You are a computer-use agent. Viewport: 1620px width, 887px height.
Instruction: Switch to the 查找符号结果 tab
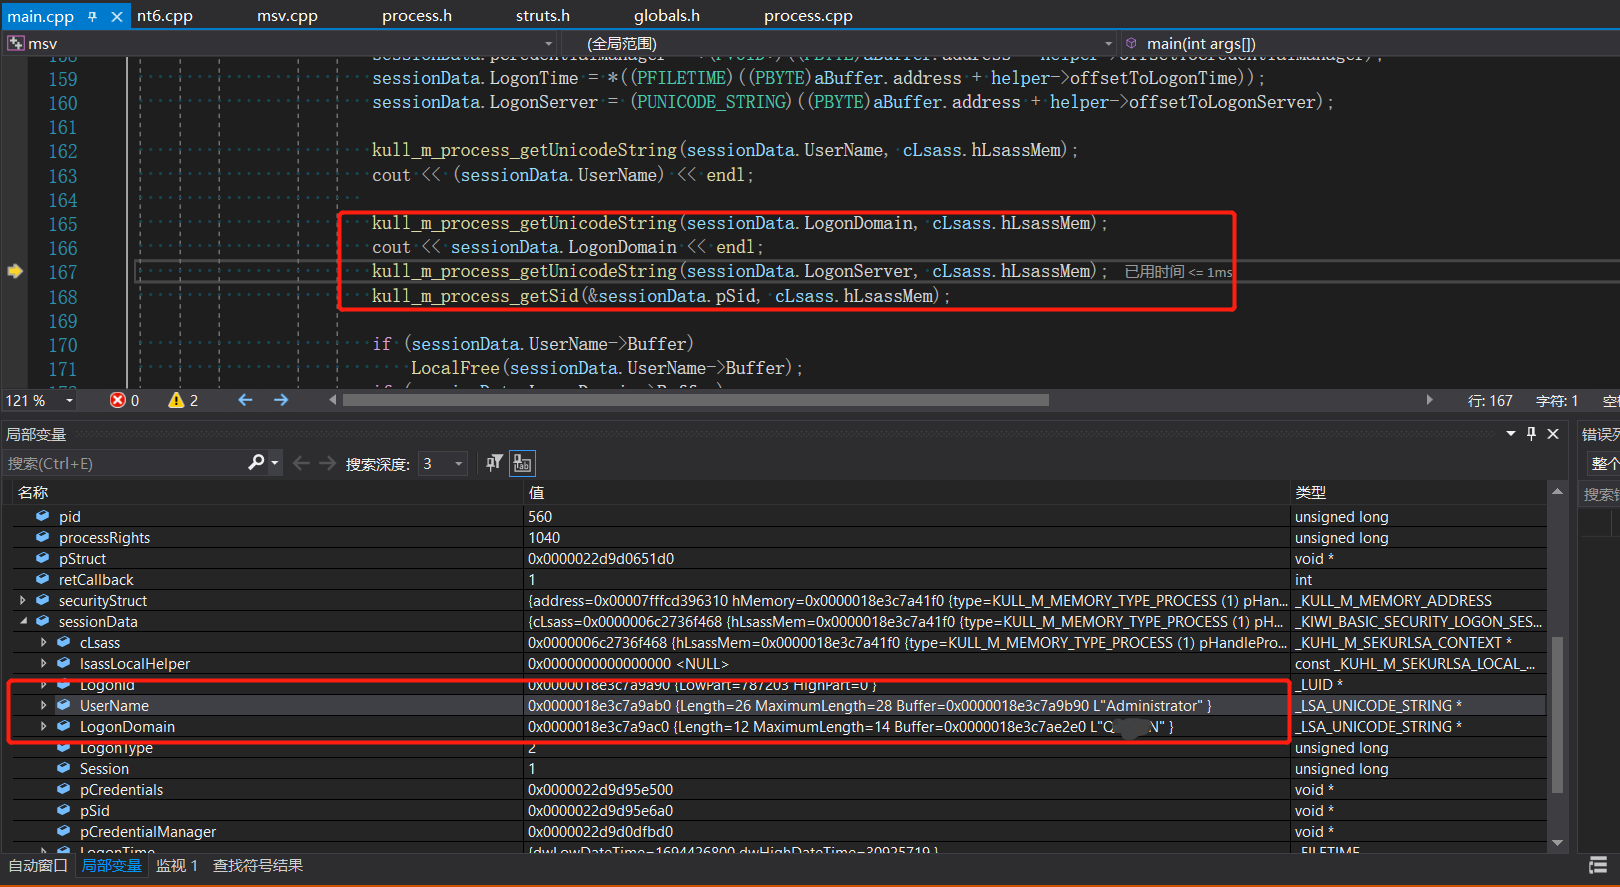pos(258,865)
